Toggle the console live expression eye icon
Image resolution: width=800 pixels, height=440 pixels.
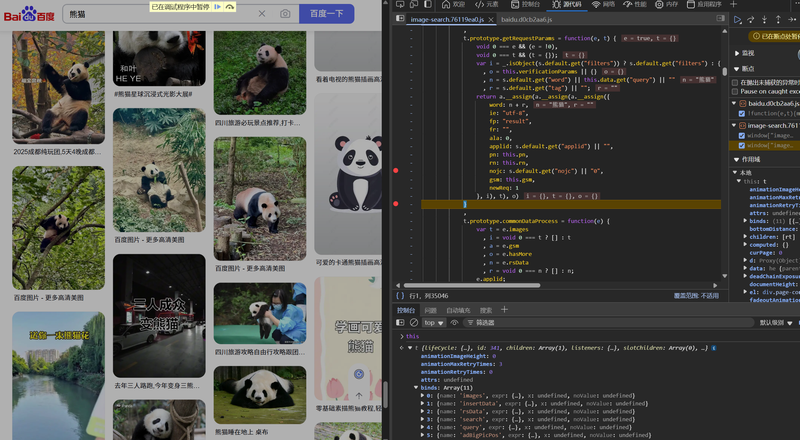tap(454, 323)
